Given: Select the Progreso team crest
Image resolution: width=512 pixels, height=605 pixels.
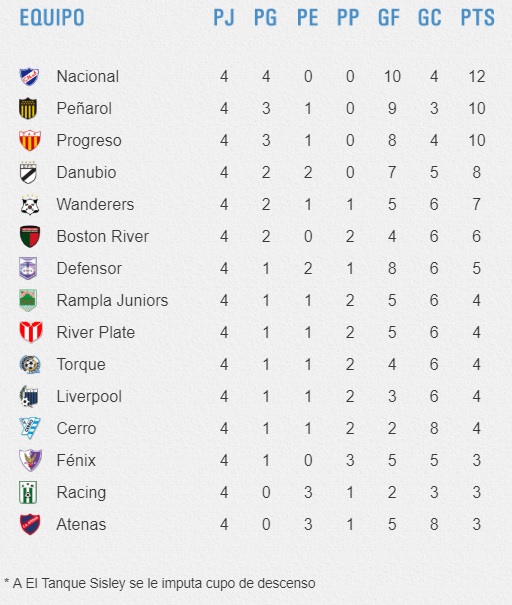Looking at the screenshot, I should click(x=30, y=140).
